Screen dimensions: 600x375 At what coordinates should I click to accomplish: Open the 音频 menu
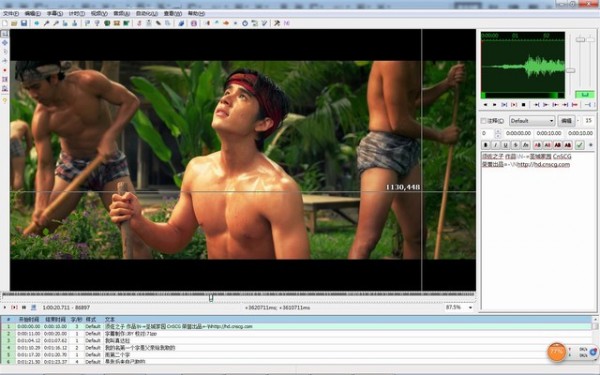pos(122,13)
